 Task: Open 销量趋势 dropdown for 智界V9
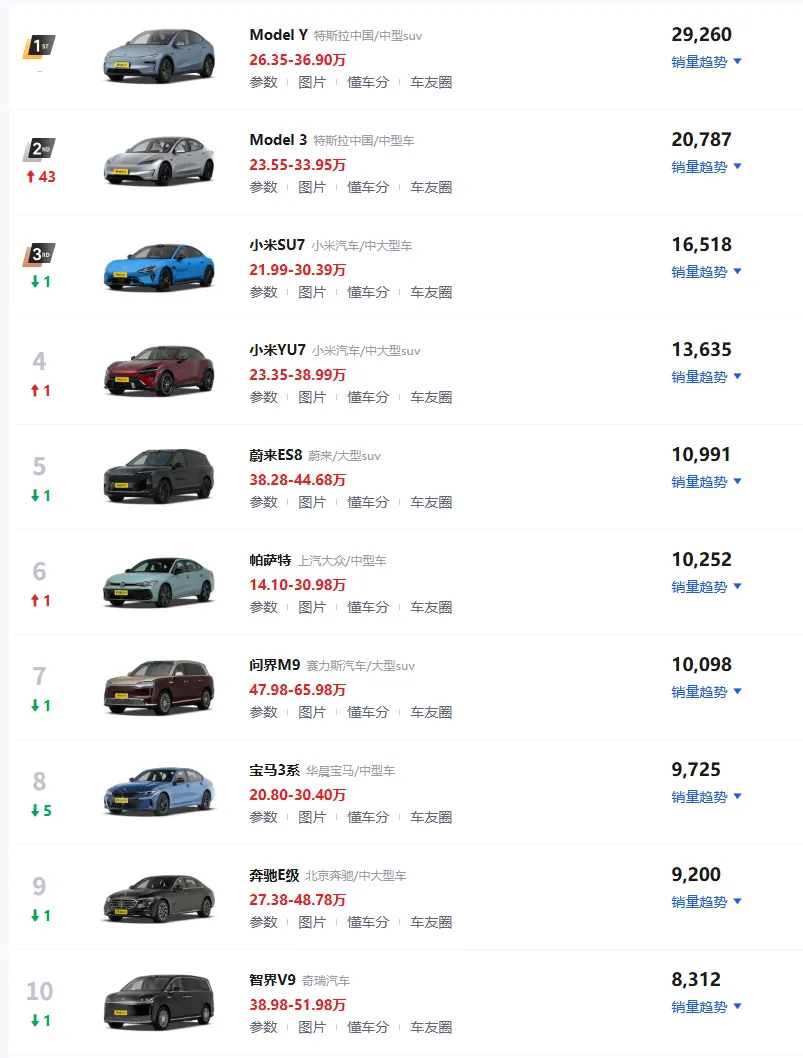707,1007
